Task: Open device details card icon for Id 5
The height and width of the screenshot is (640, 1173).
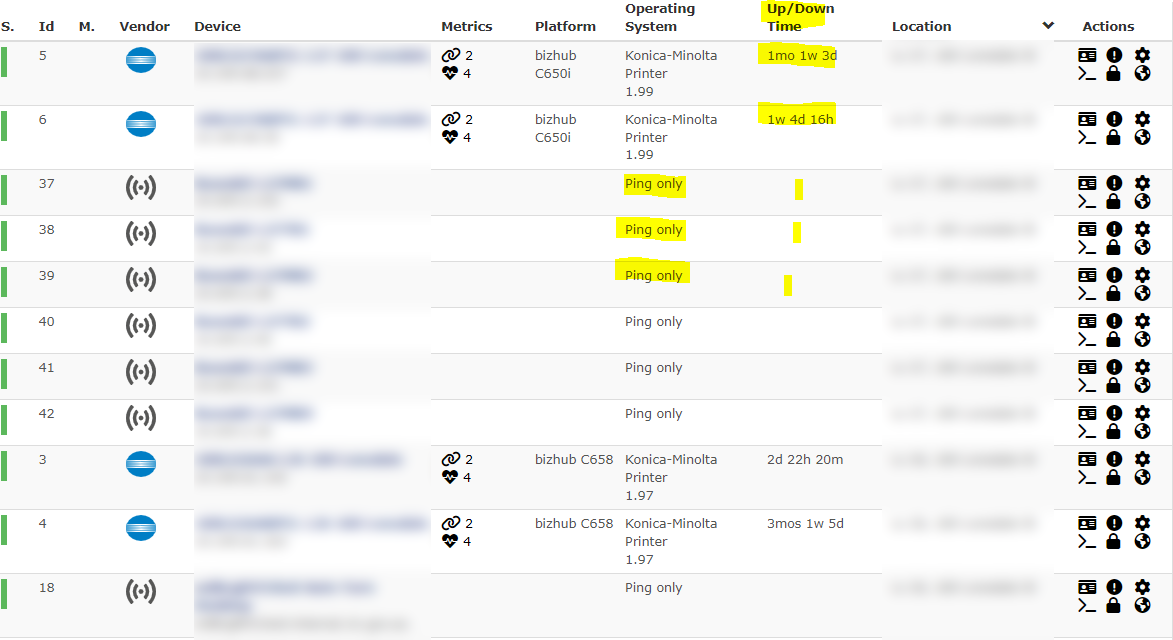Action: (x=1087, y=55)
